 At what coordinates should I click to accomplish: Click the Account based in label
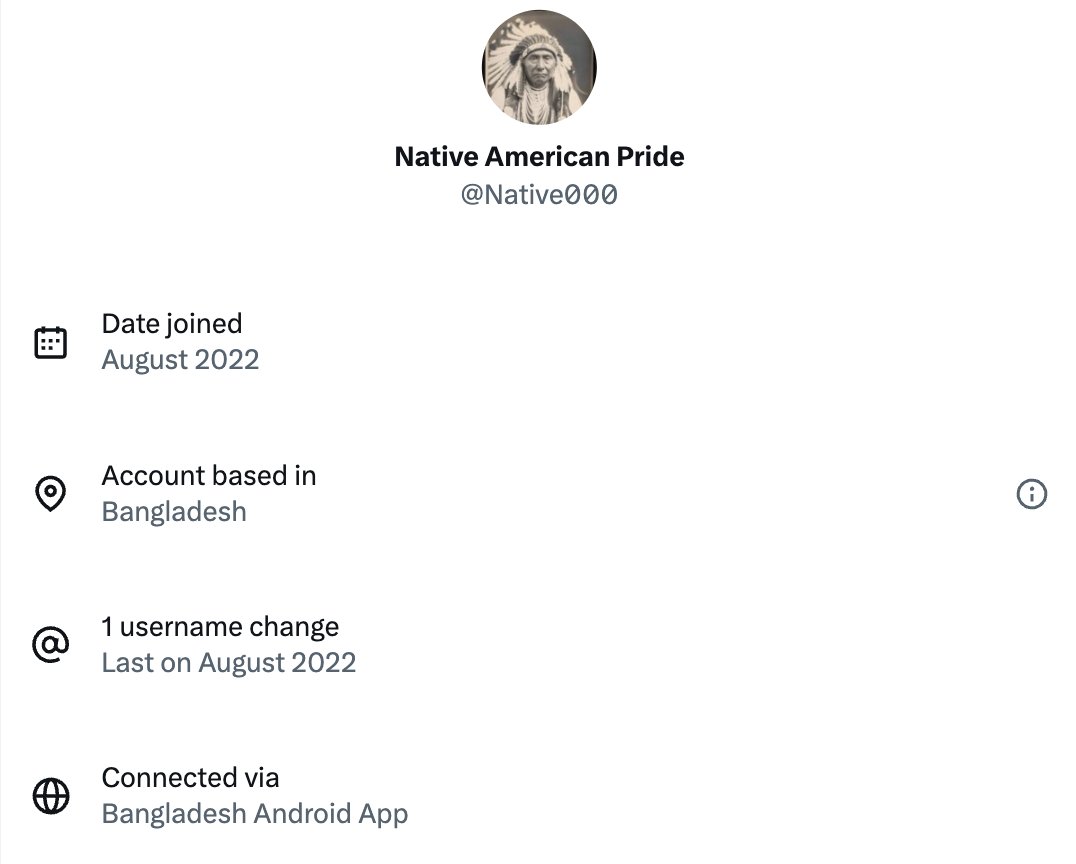coord(208,475)
